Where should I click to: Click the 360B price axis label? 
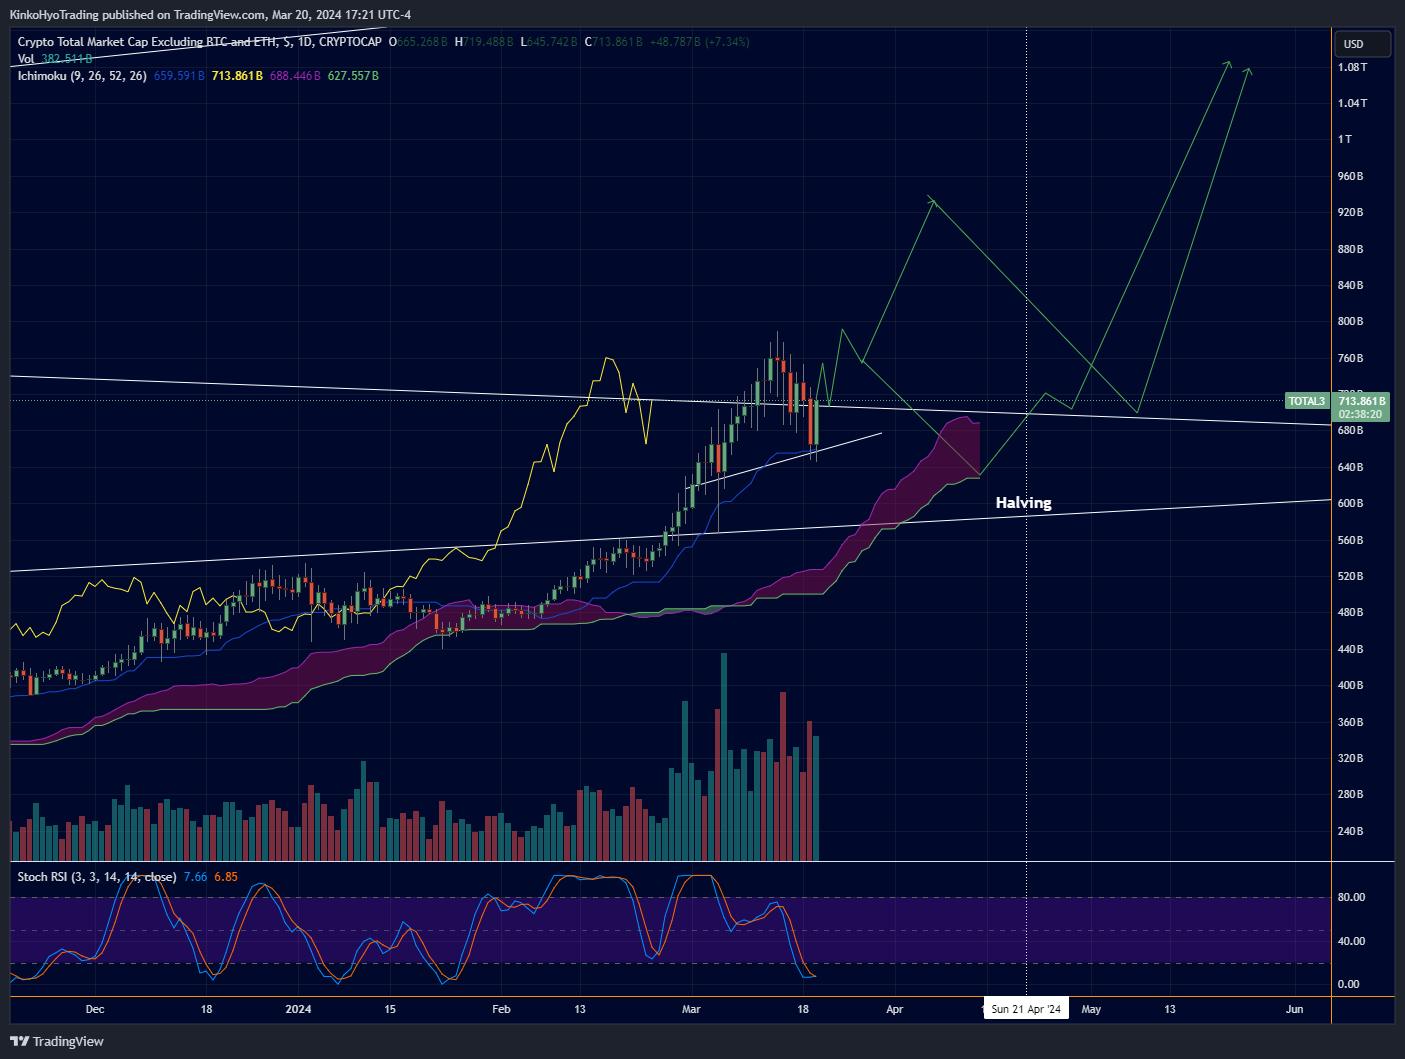[1351, 722]
